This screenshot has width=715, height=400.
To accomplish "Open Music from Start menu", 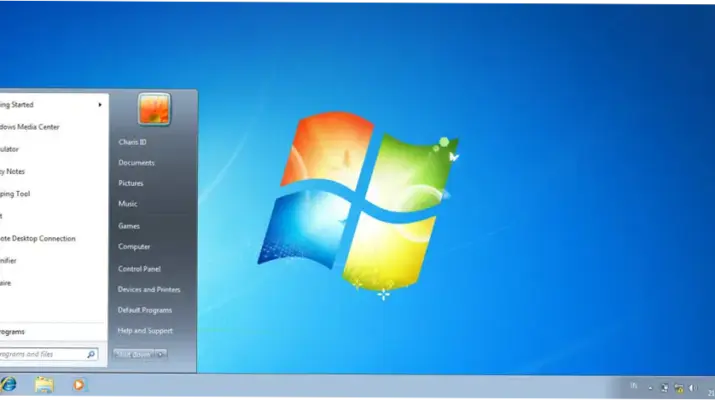I will 128,204.
